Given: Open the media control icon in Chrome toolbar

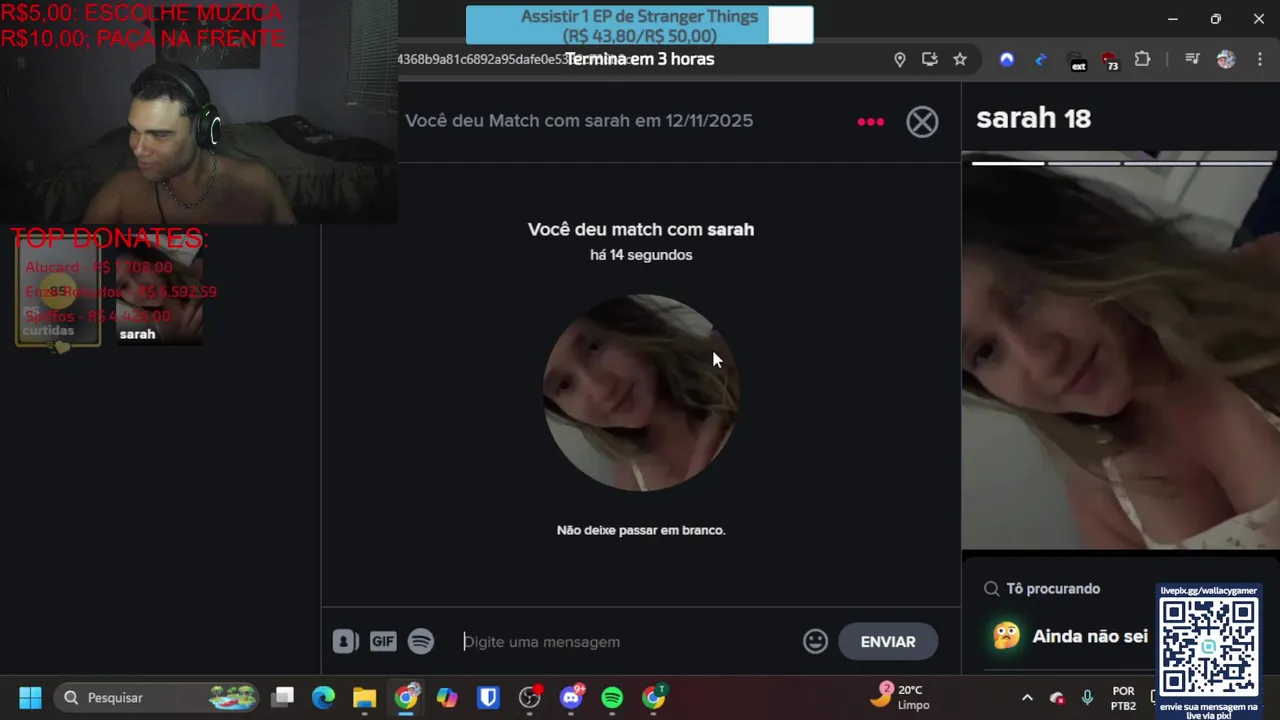Looking at the screenshot, I should [1192, 60].
